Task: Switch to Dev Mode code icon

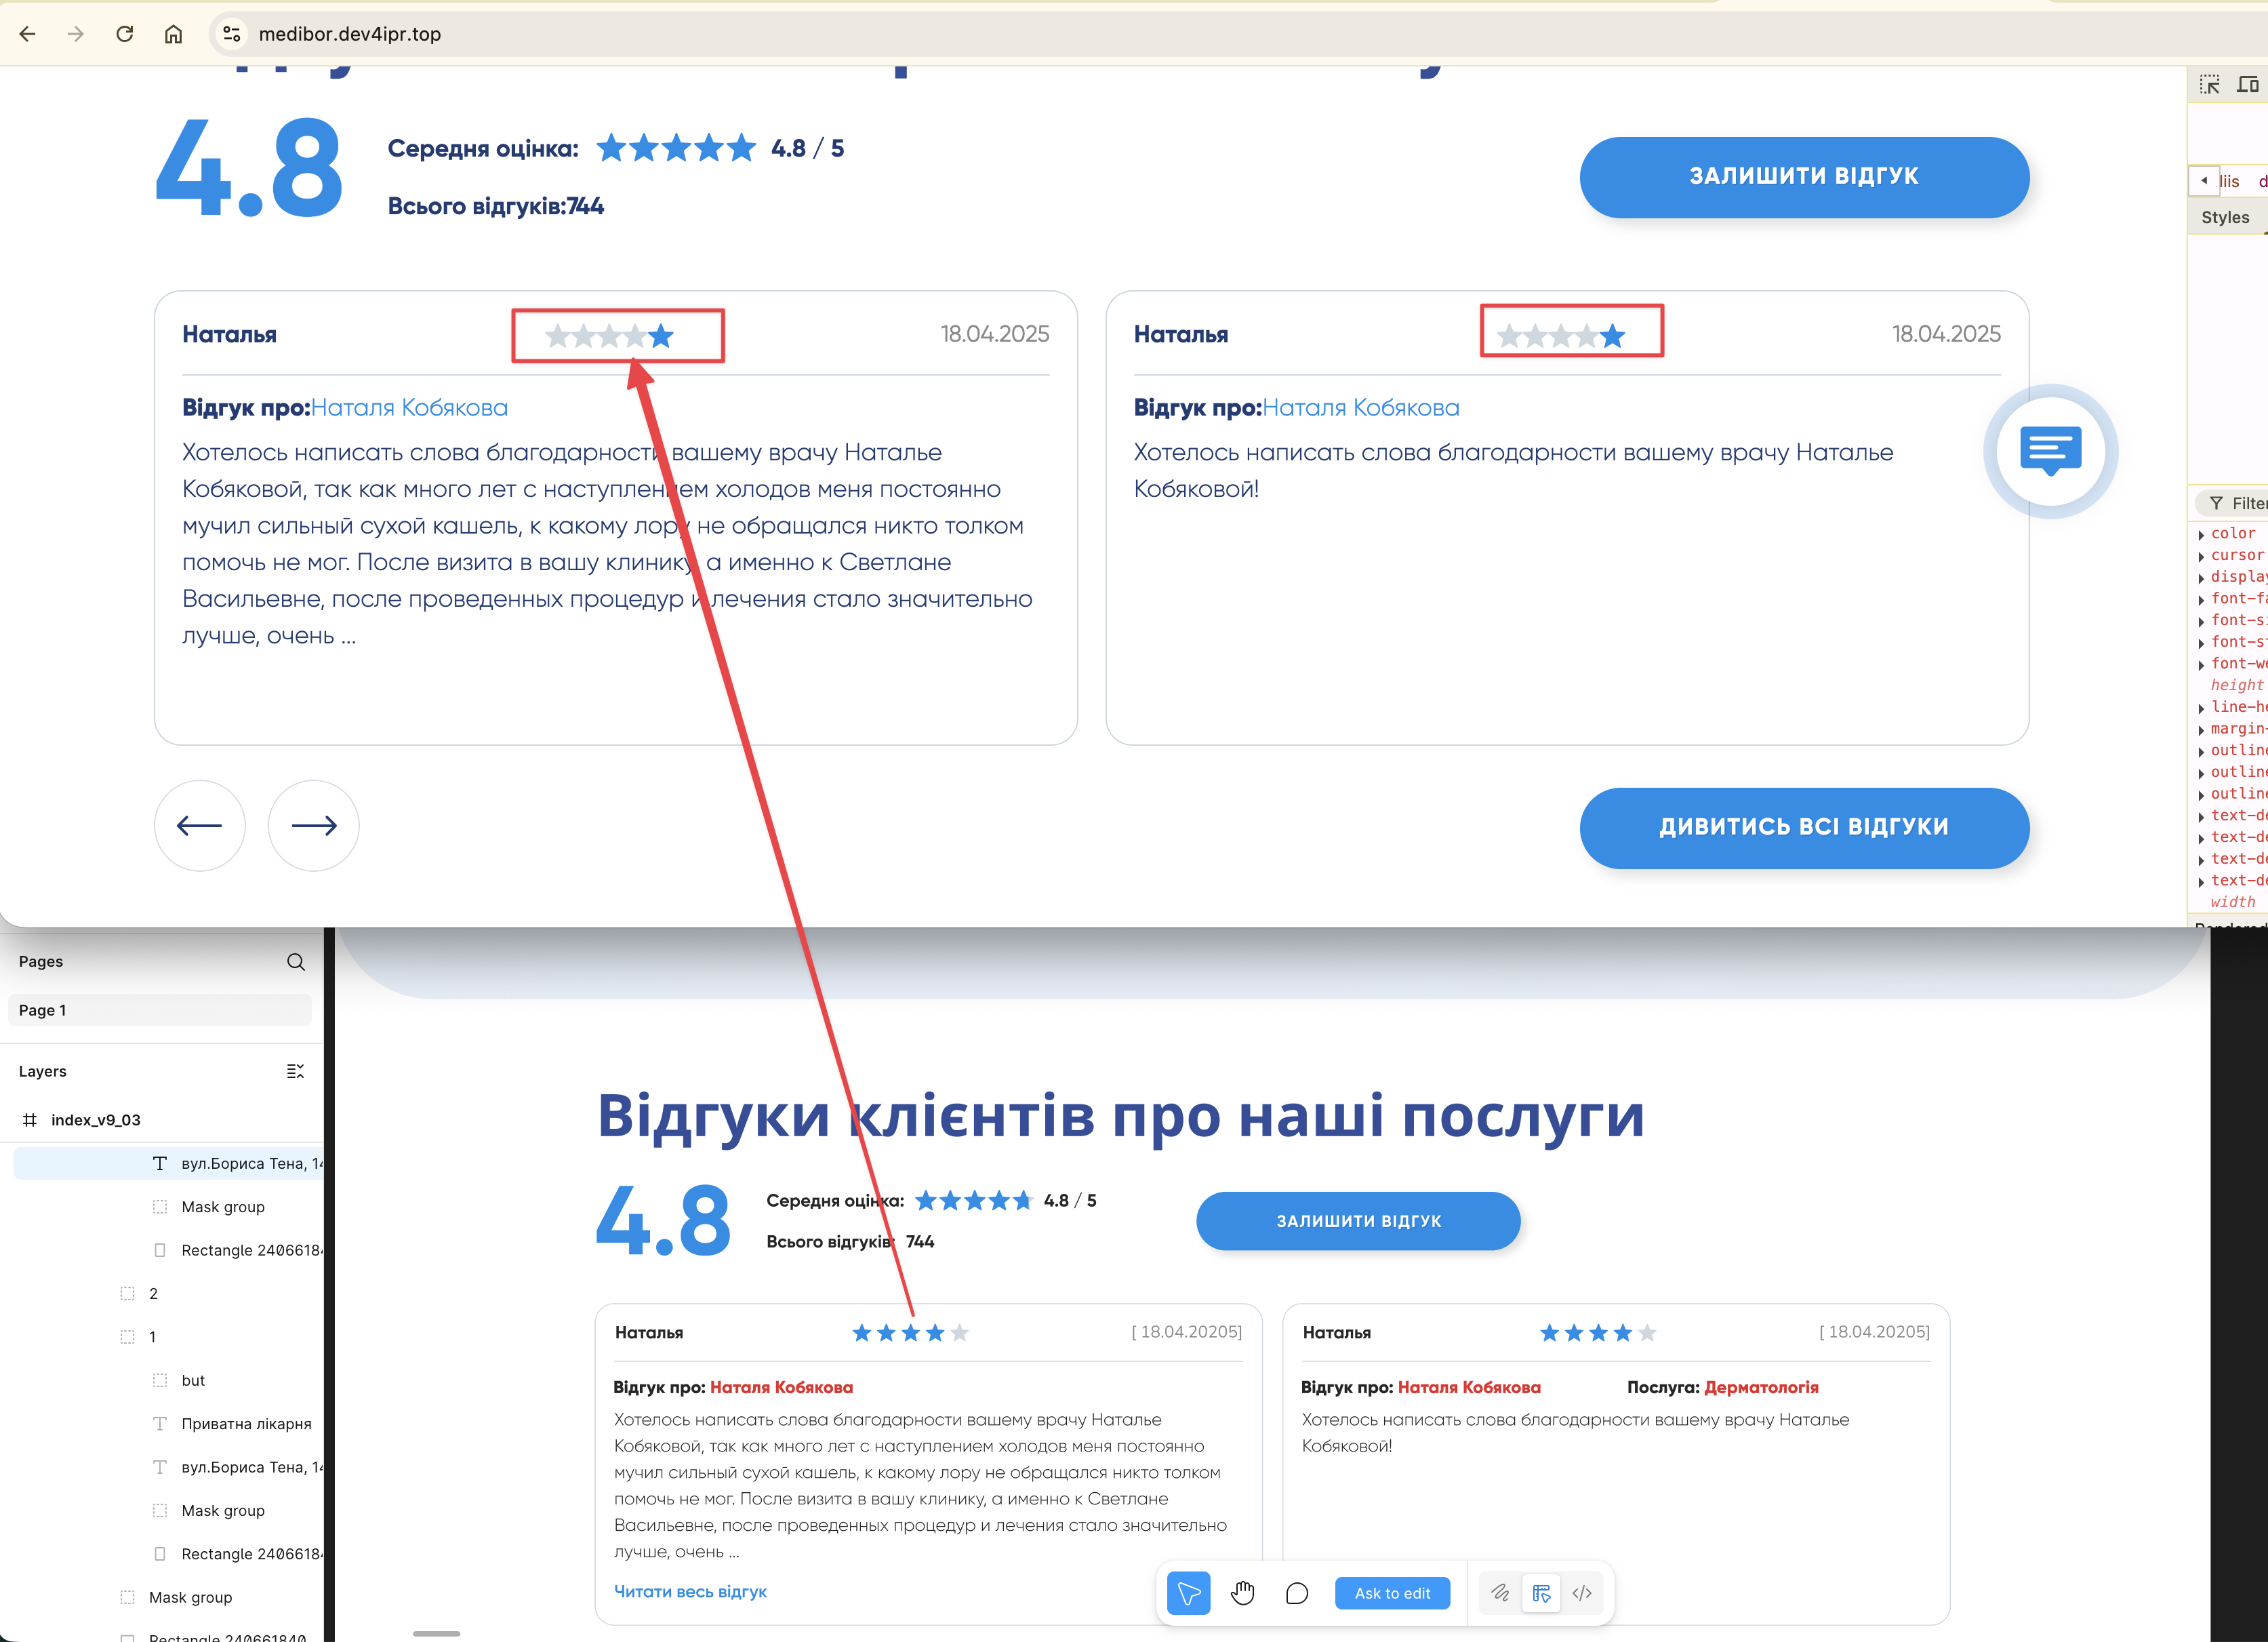Action: click(1582, 1593)
